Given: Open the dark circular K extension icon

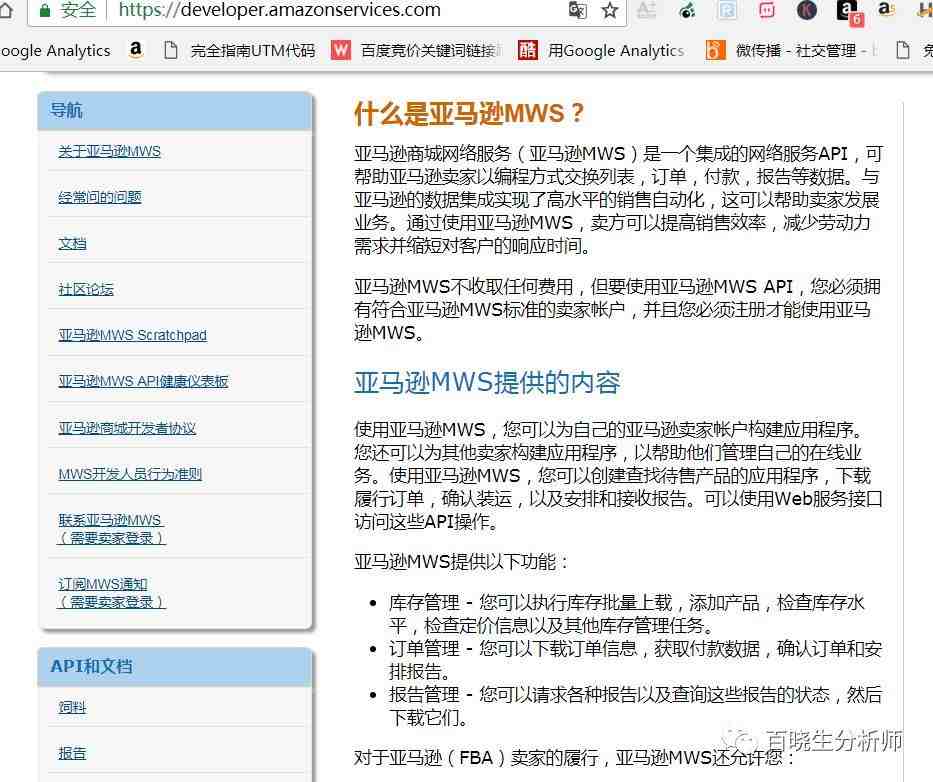Looking at the screenshot, I should coord(807,10).
